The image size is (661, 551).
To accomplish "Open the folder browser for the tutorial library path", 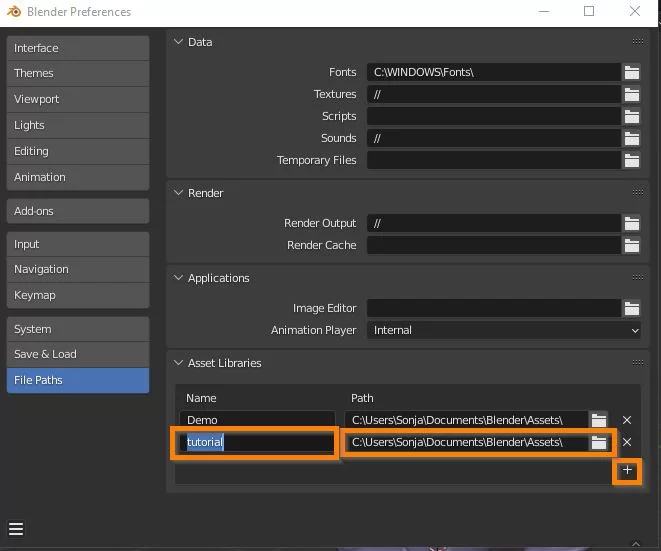I will (x=598, y=442).
